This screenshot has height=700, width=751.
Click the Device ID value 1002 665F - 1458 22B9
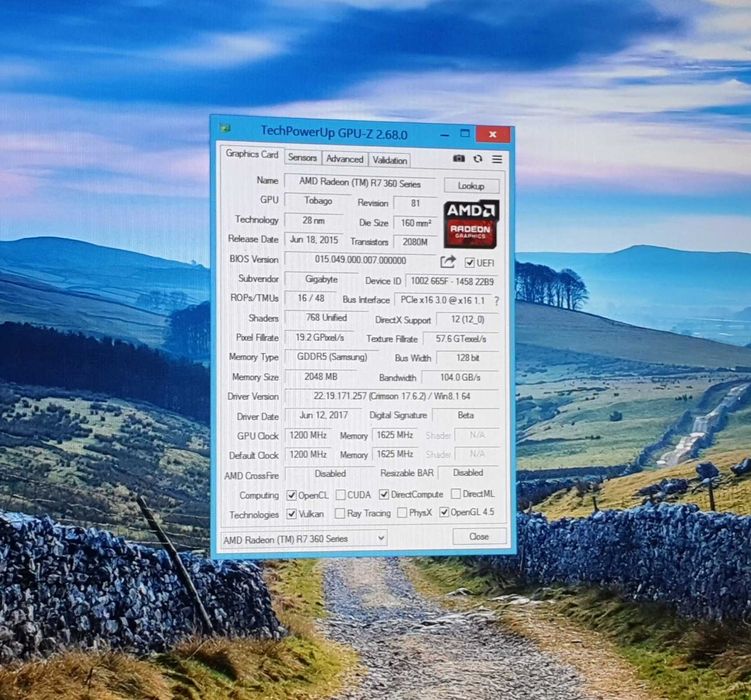pyautogui.click(x=452, y=282)
